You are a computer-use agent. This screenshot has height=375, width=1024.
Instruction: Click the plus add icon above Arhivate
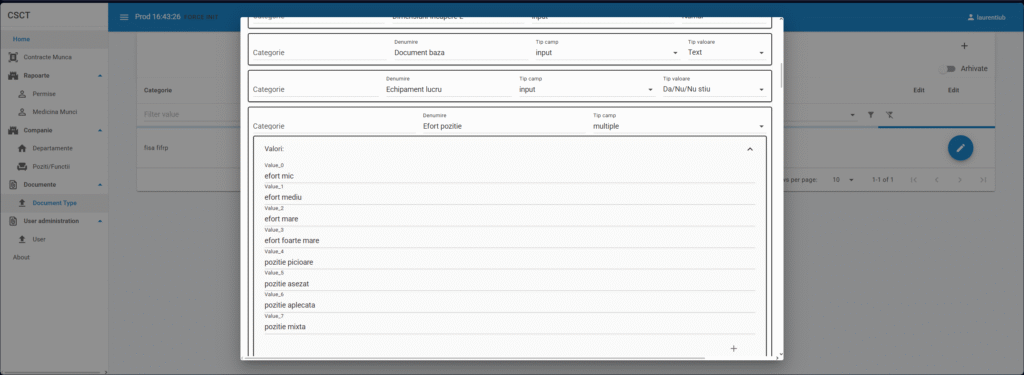point(965,46)
